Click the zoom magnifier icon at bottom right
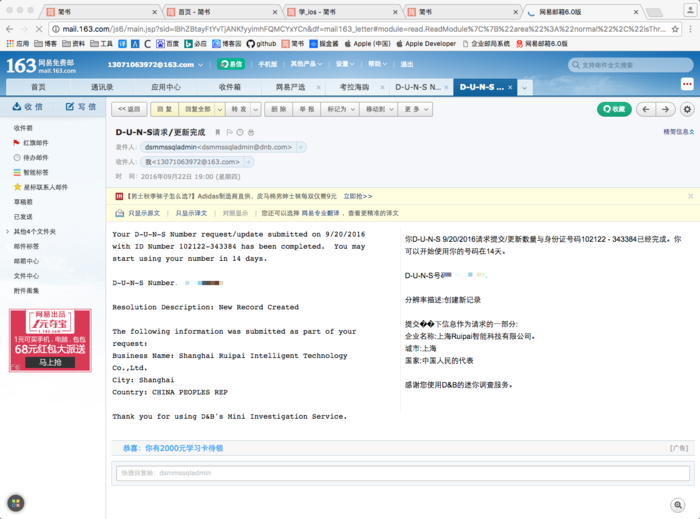The image size is (700, 519). (x=678, y=505)
